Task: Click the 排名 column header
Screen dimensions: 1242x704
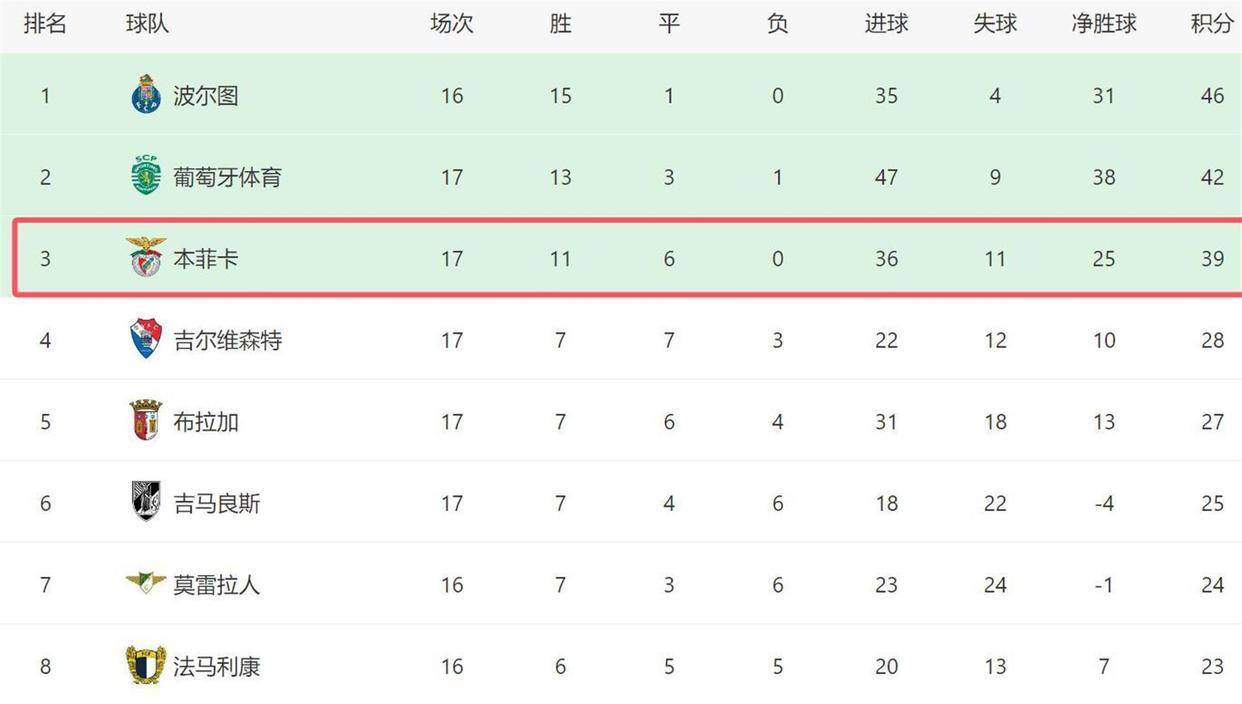Action: point(45,24)
